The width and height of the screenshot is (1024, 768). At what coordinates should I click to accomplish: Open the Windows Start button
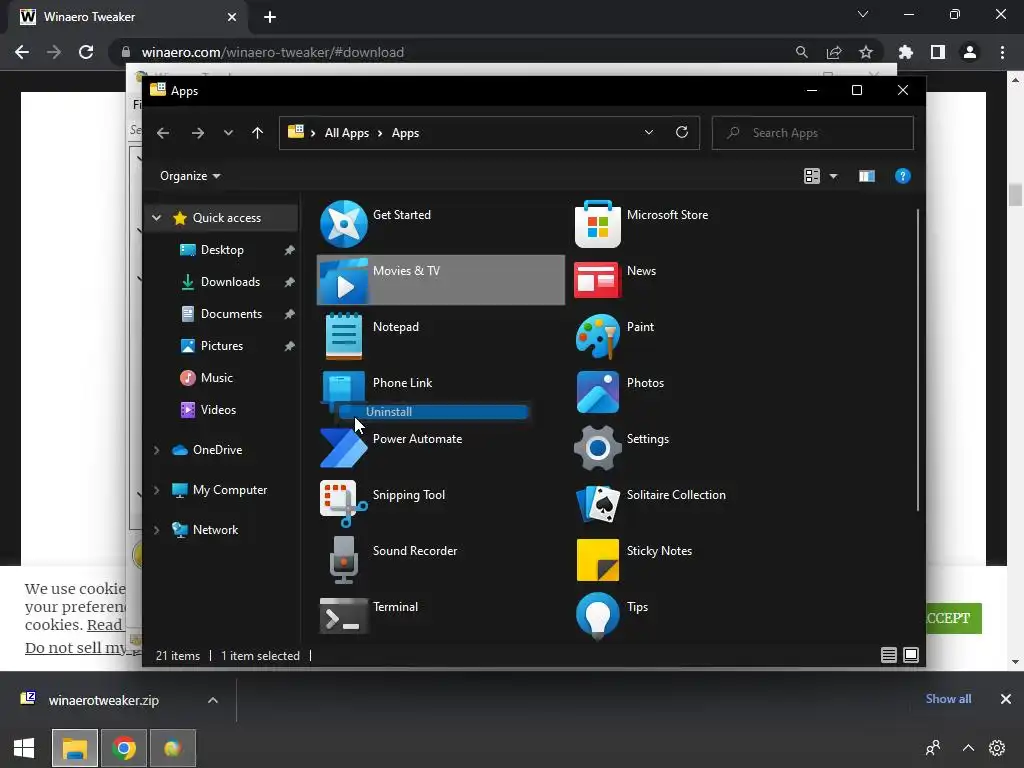(24, 748)
